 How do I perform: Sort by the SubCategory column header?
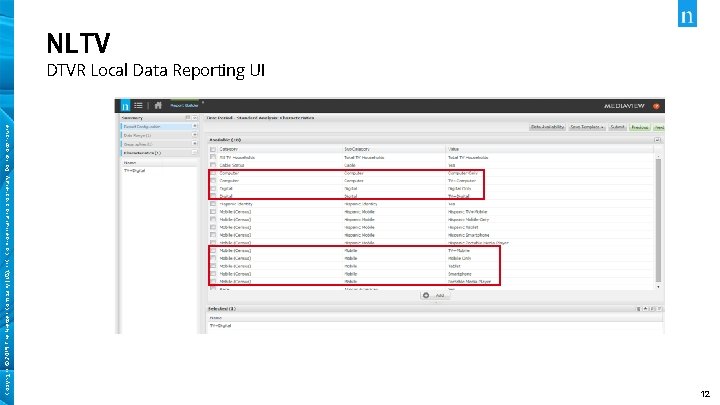pyautogui.click(x=357, y=149)
